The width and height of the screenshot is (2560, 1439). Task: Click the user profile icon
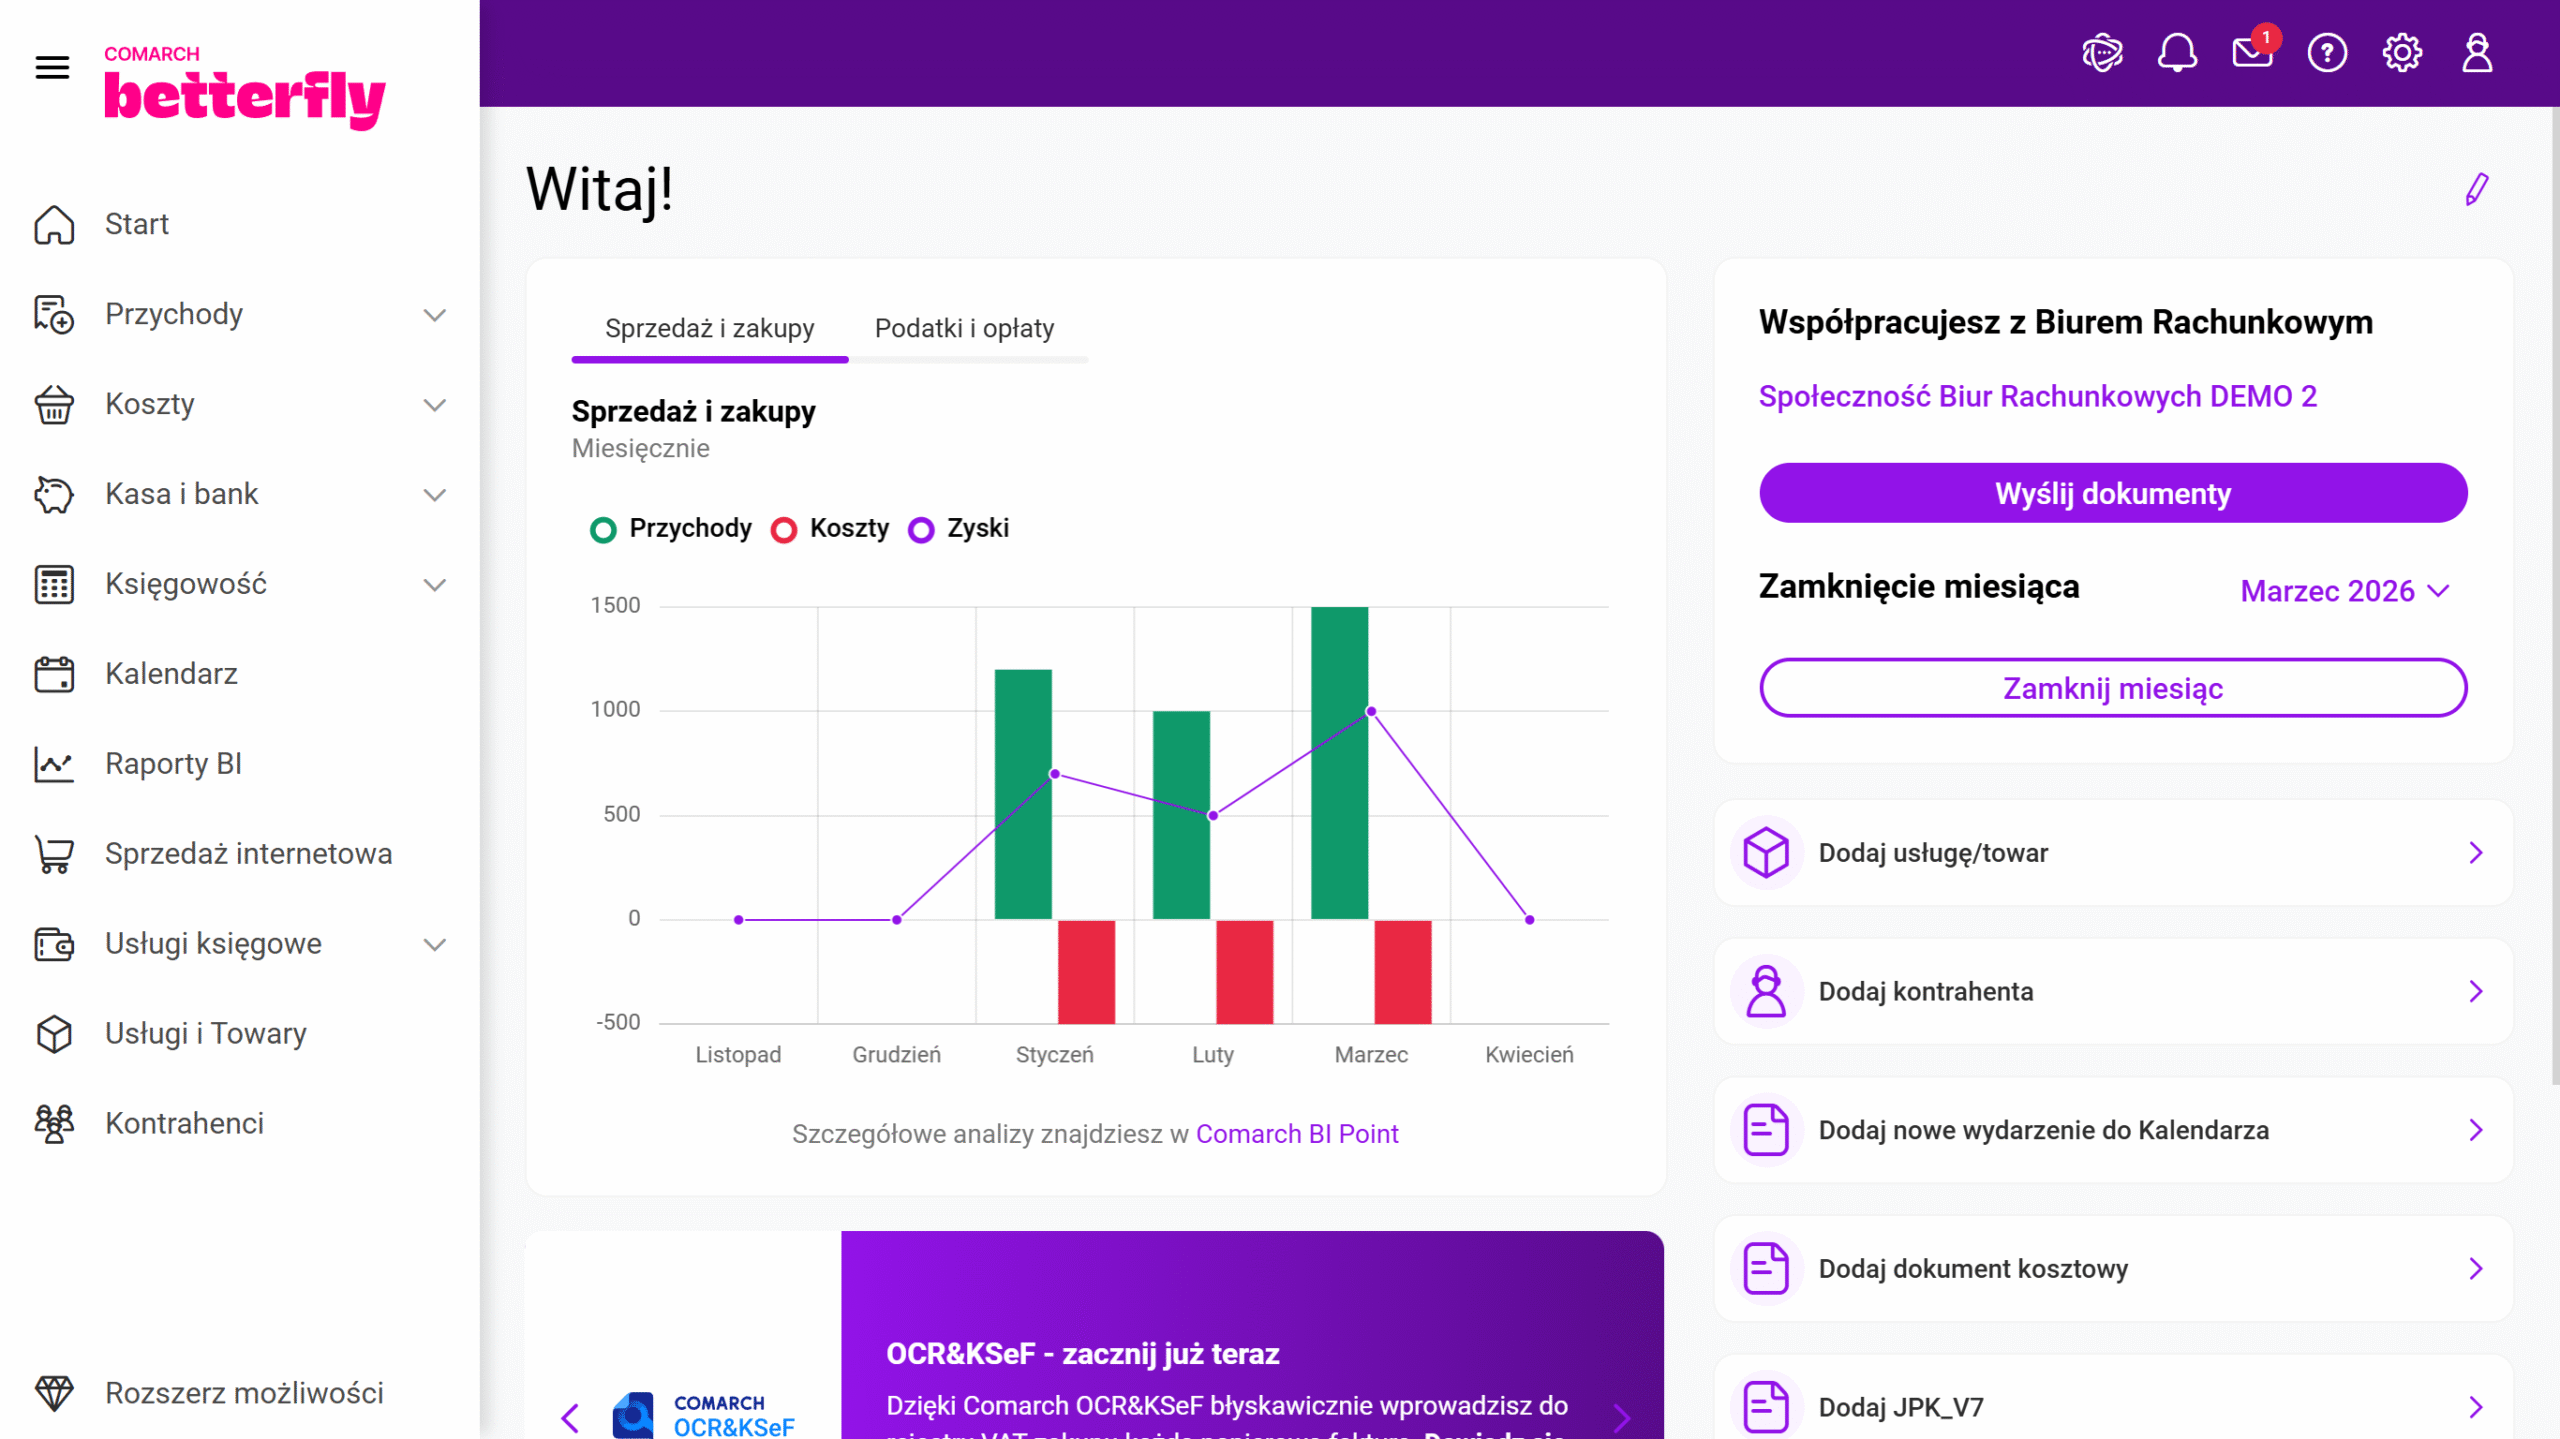pyautogui.click(x=2476, y=53)
